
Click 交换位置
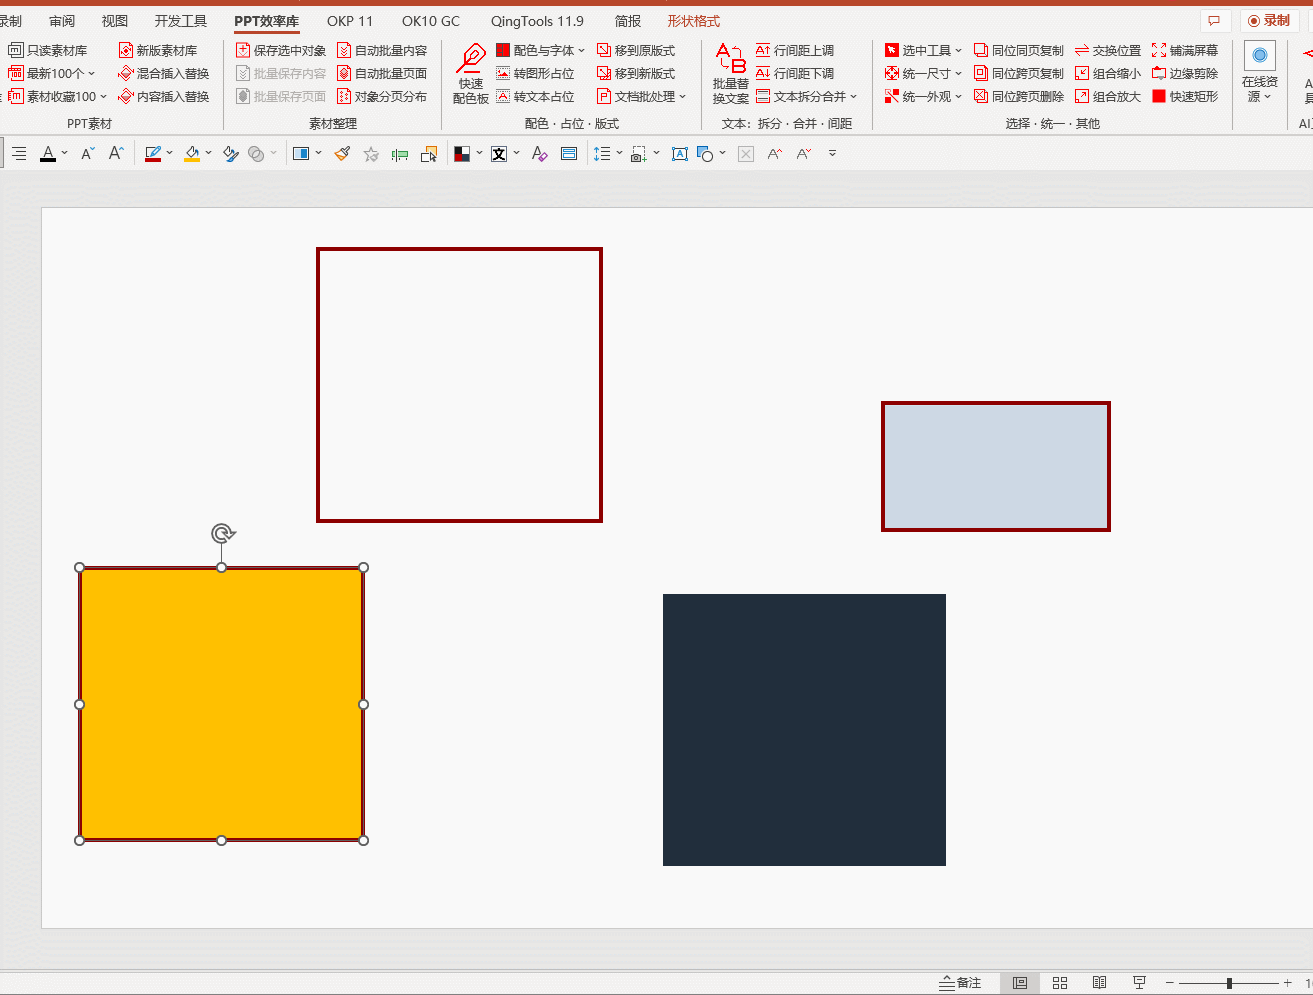click(x=1108, y=50)
